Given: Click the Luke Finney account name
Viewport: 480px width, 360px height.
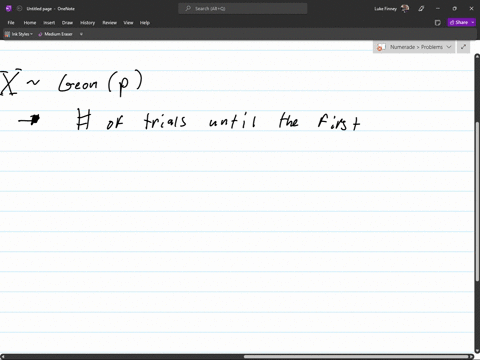Looking at the screenshot, I should coord(386,9).
